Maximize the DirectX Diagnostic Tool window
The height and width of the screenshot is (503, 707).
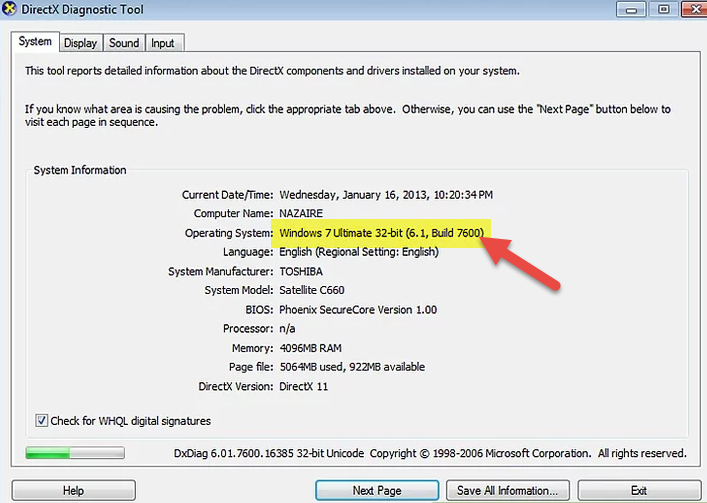[663, 9]
